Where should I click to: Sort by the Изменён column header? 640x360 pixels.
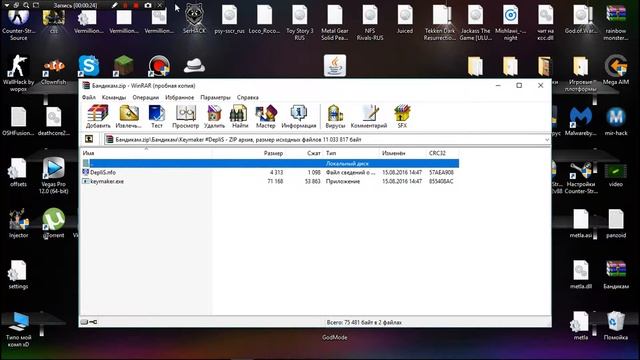click(x=402, y=153)
